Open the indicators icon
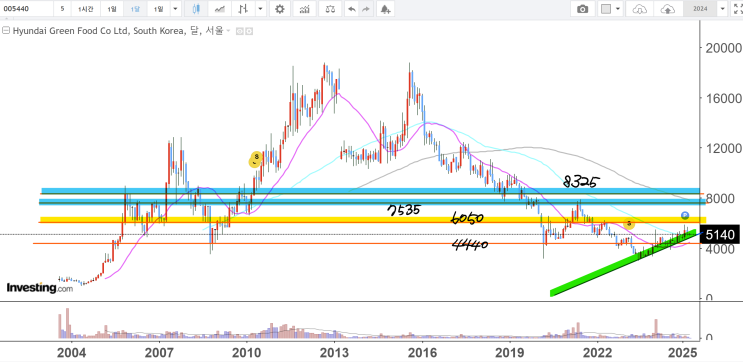 point(305,9)
